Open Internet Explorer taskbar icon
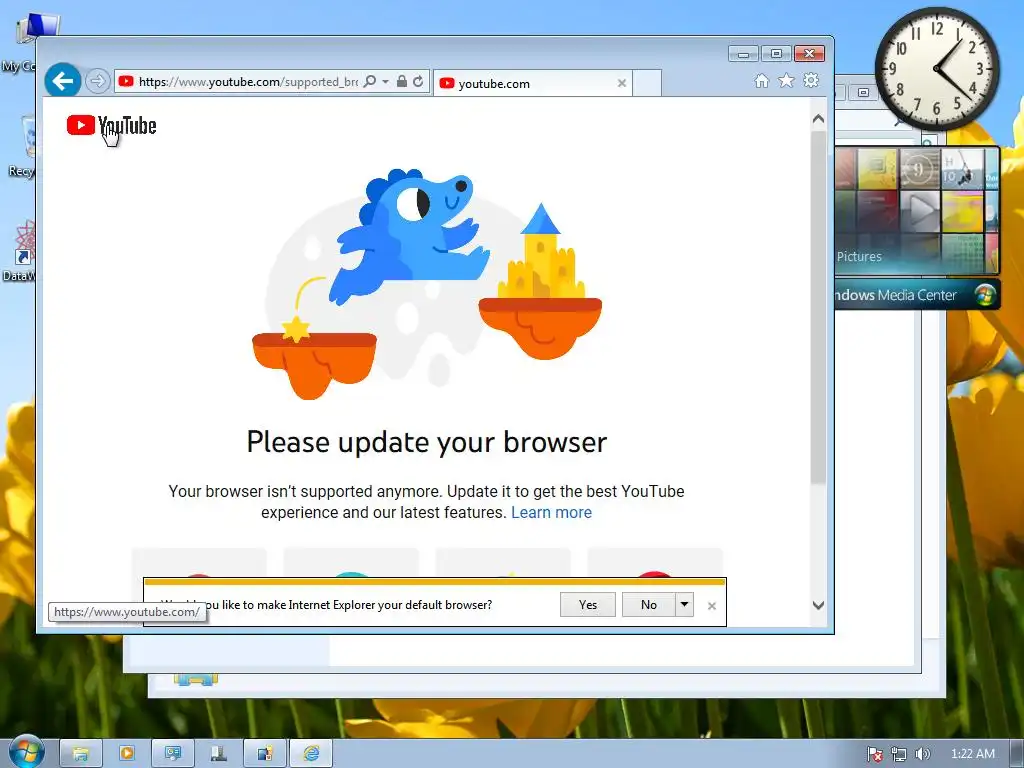Screen dimensions: 1024x768 311,754
